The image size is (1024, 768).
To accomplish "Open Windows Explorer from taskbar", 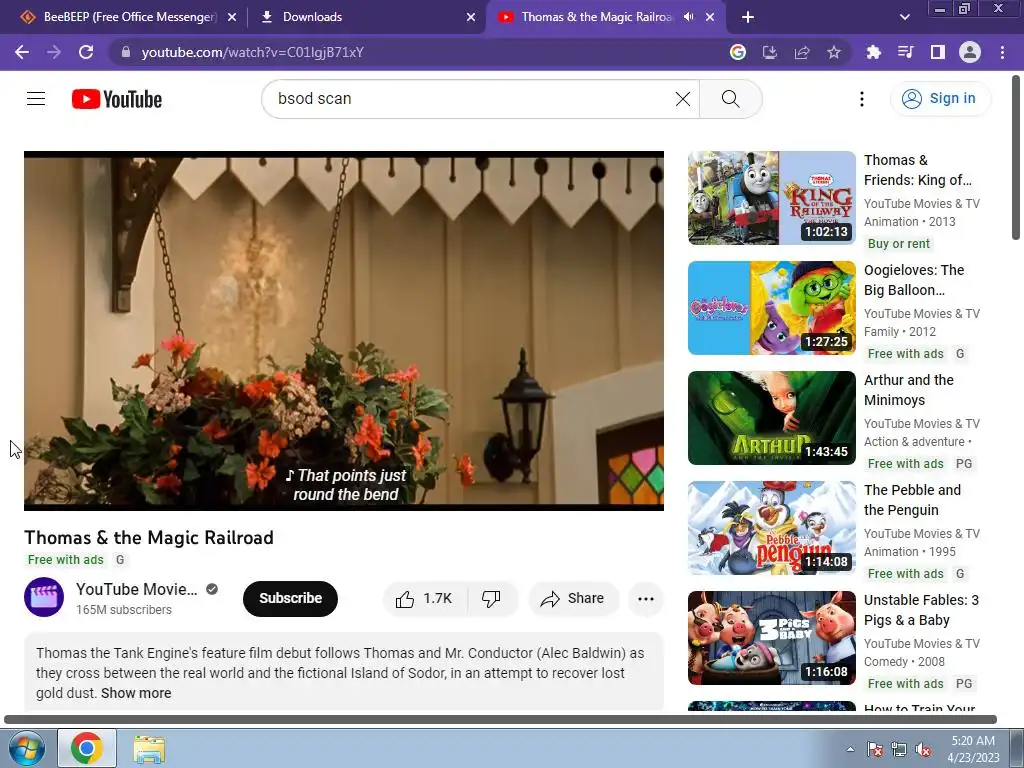I will [x=149, y=748].
